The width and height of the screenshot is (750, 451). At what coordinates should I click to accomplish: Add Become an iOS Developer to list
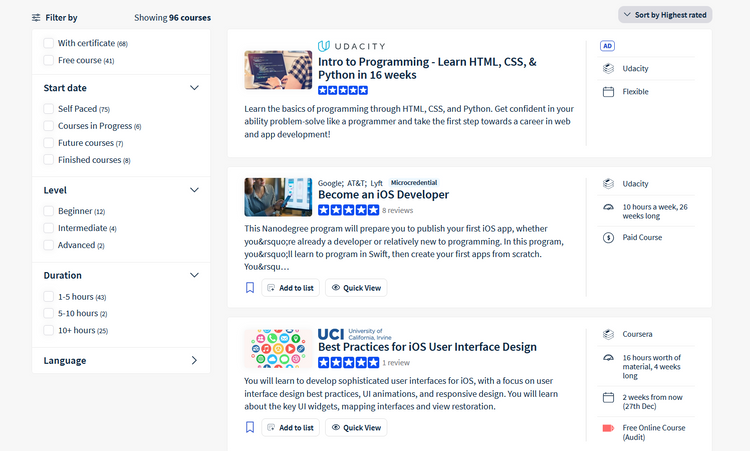click(290, 288)
